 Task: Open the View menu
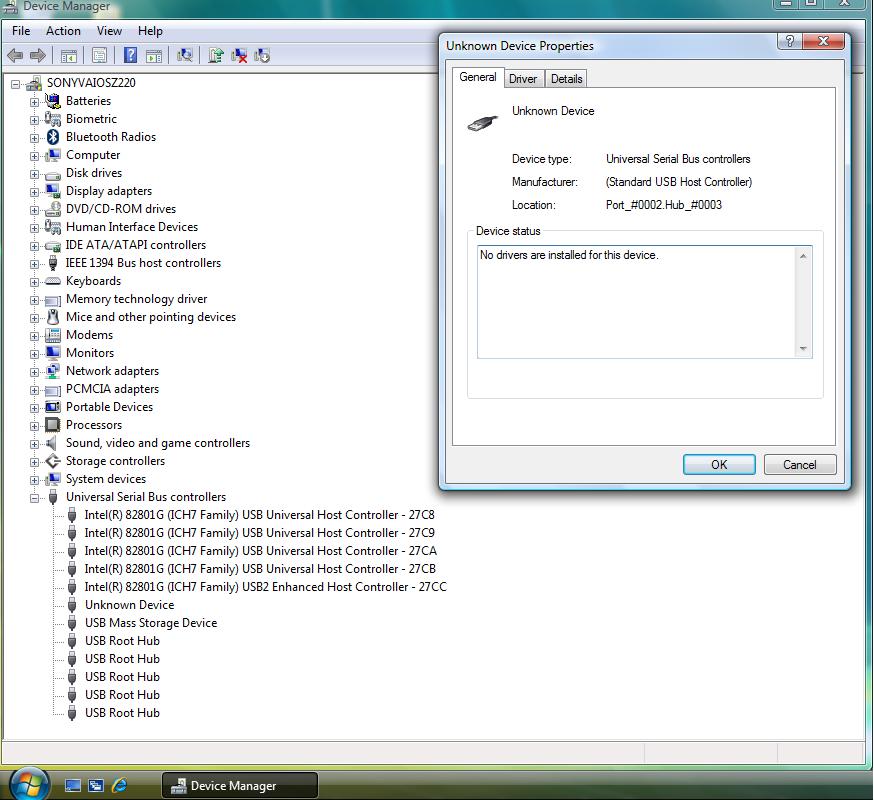[x=109, y=31]
